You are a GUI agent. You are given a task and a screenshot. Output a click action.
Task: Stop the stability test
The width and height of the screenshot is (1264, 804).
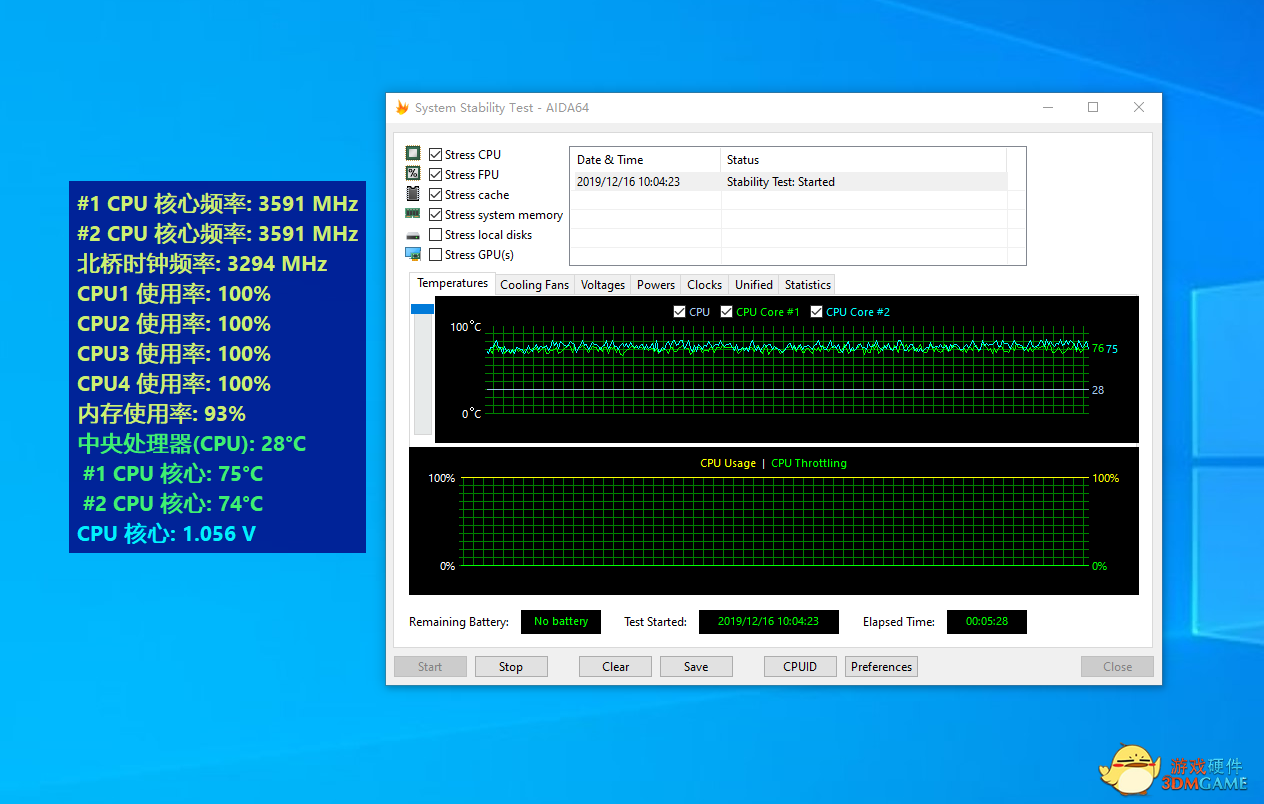(x=511, y=667)
